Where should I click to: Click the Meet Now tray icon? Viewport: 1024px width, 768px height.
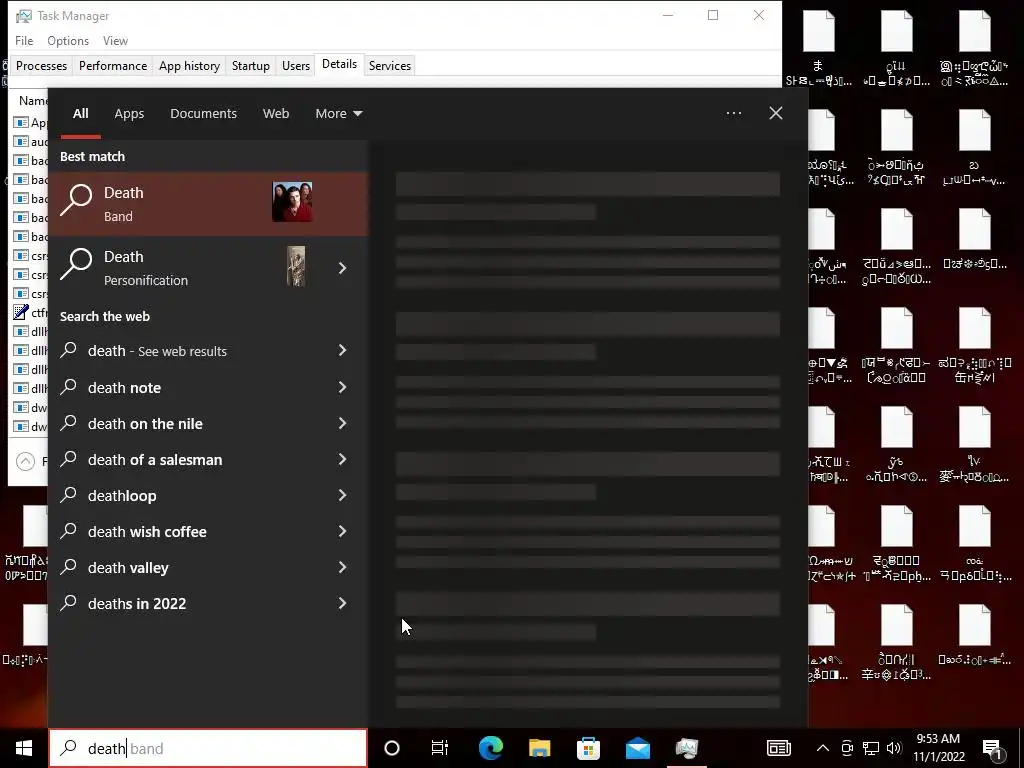tap(847, 748)
